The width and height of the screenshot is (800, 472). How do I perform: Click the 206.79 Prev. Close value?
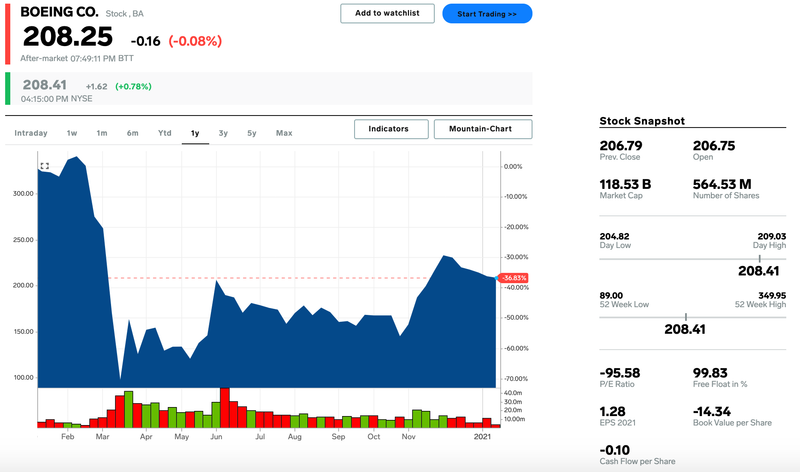(621, 145)
